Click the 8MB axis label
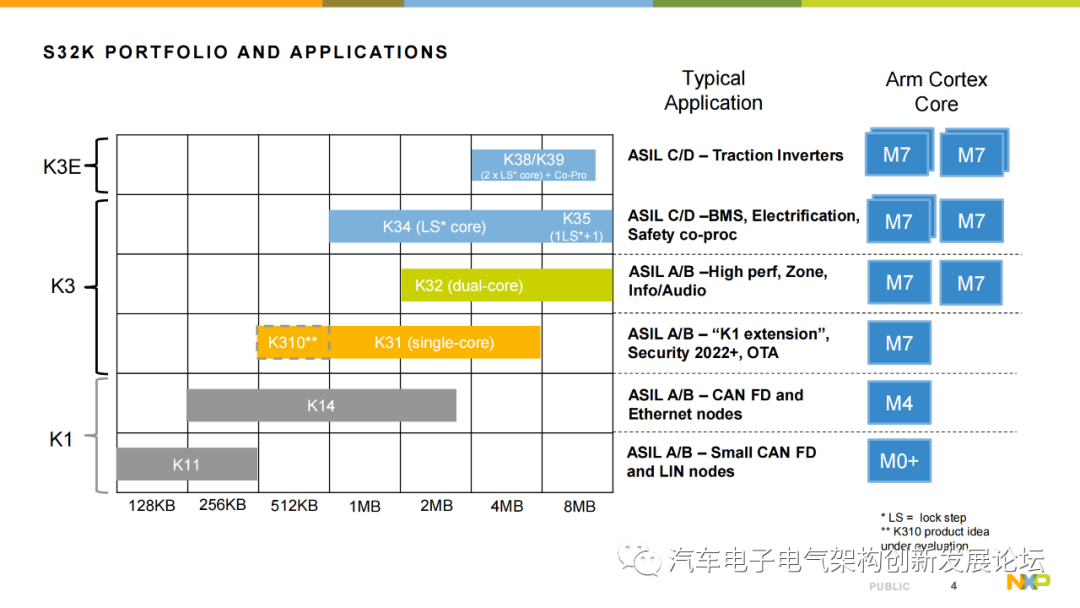The width and height of the screenshot is (1080, 608). pyautogui.click(x=579, y=507)
